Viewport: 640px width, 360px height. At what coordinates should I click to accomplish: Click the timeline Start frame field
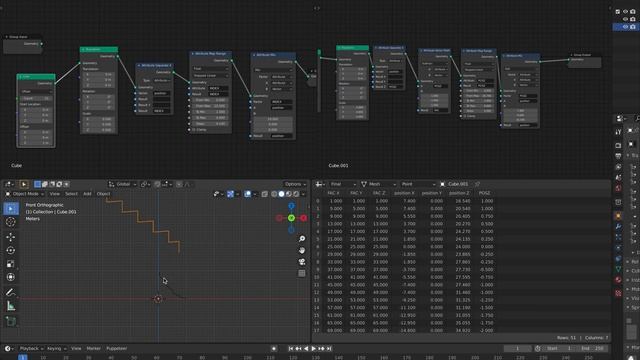pos(560,349)
